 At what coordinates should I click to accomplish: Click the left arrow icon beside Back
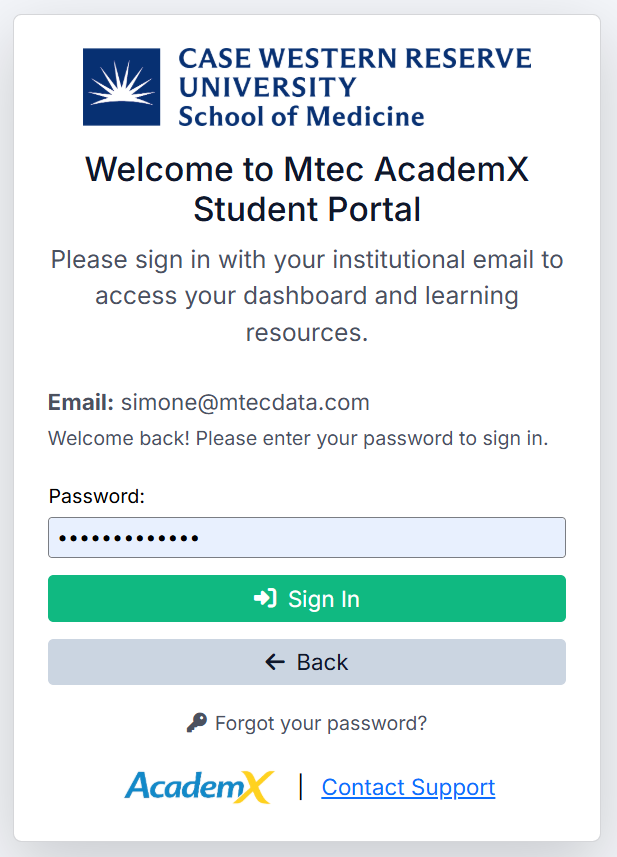click(275, 662)
